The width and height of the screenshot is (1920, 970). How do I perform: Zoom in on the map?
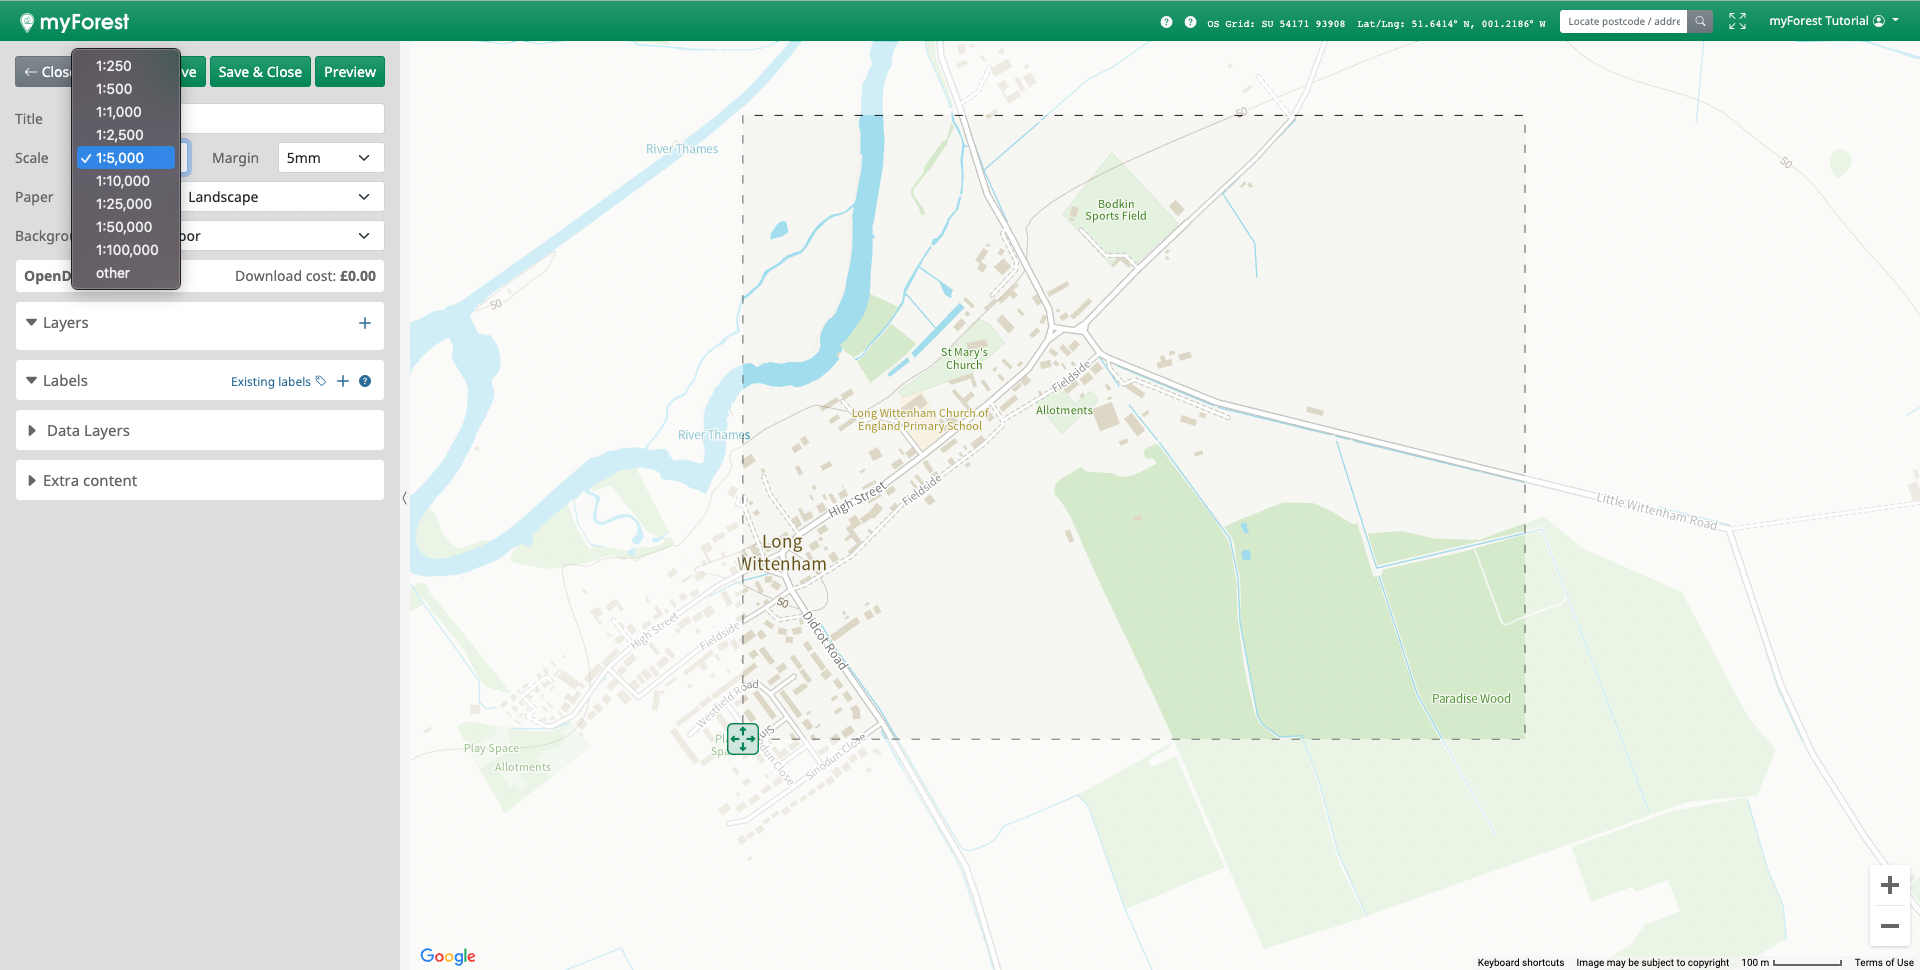(1889, 885)
